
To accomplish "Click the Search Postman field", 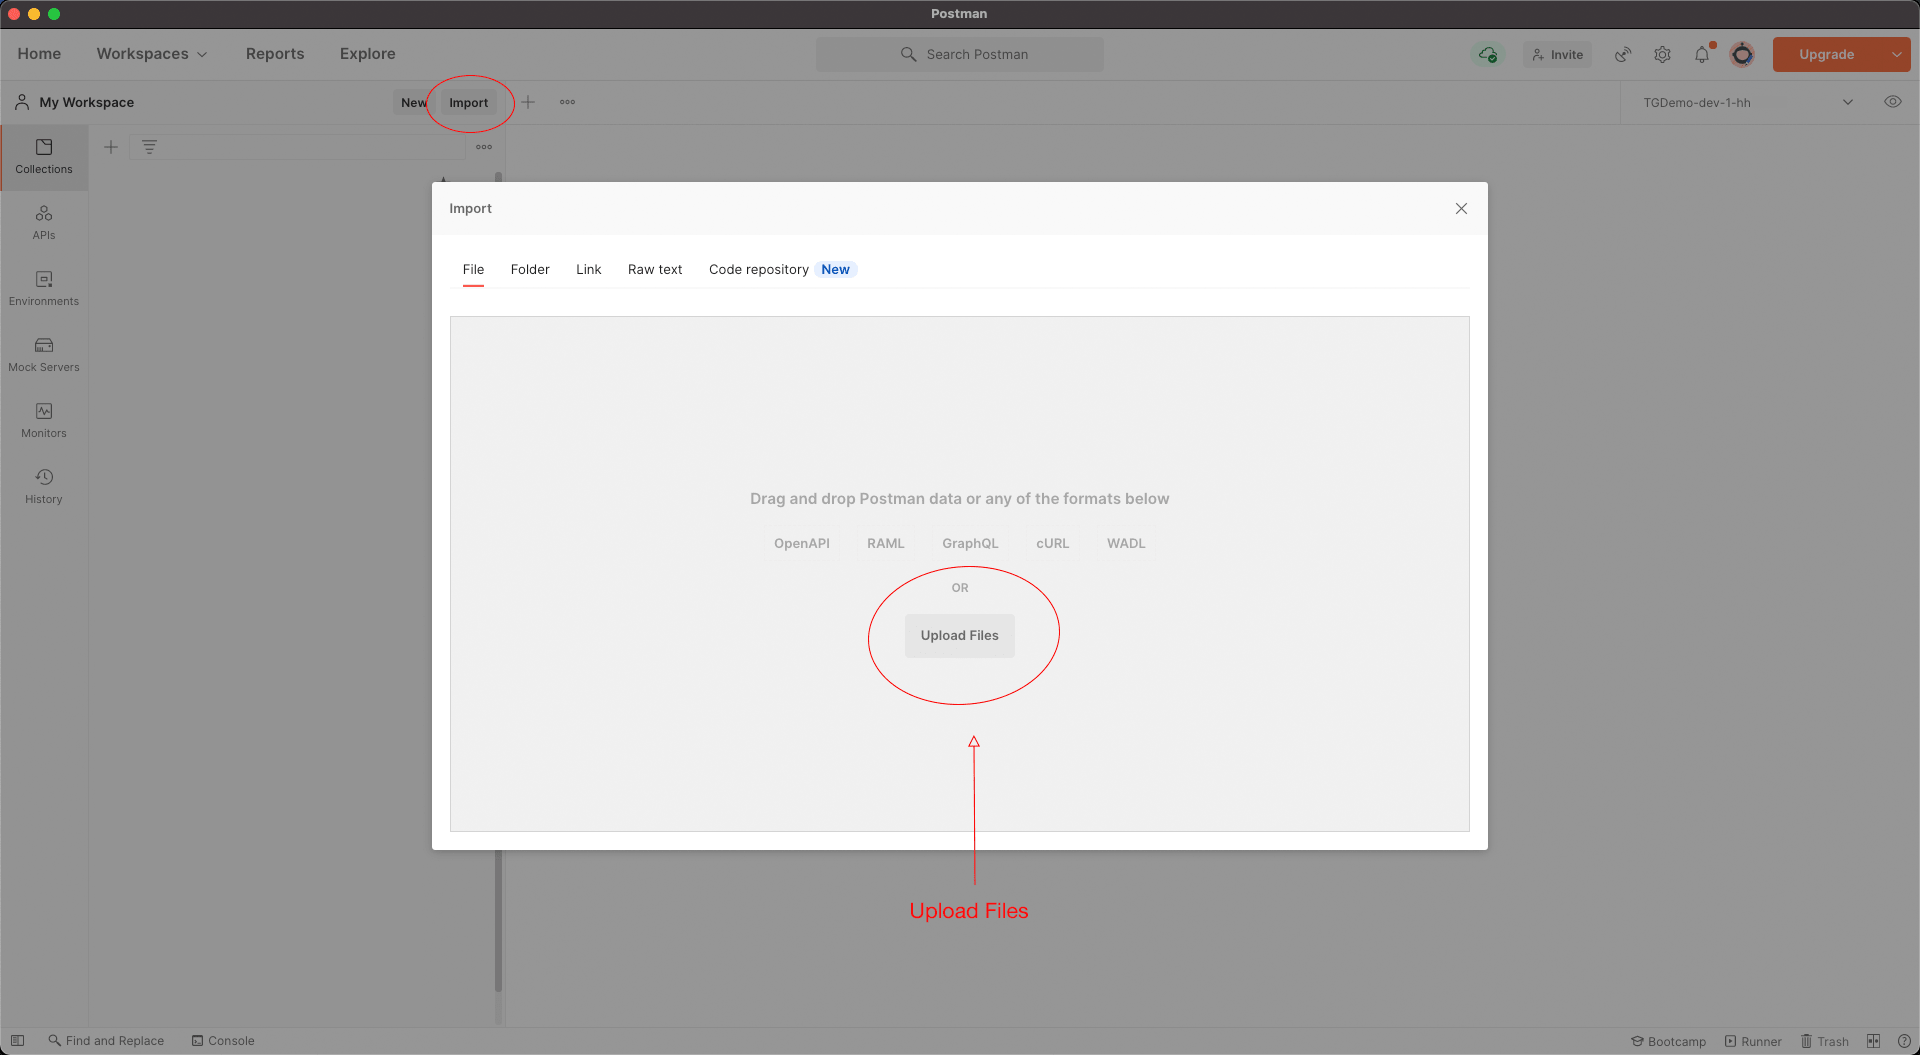I will pos(960,55).
